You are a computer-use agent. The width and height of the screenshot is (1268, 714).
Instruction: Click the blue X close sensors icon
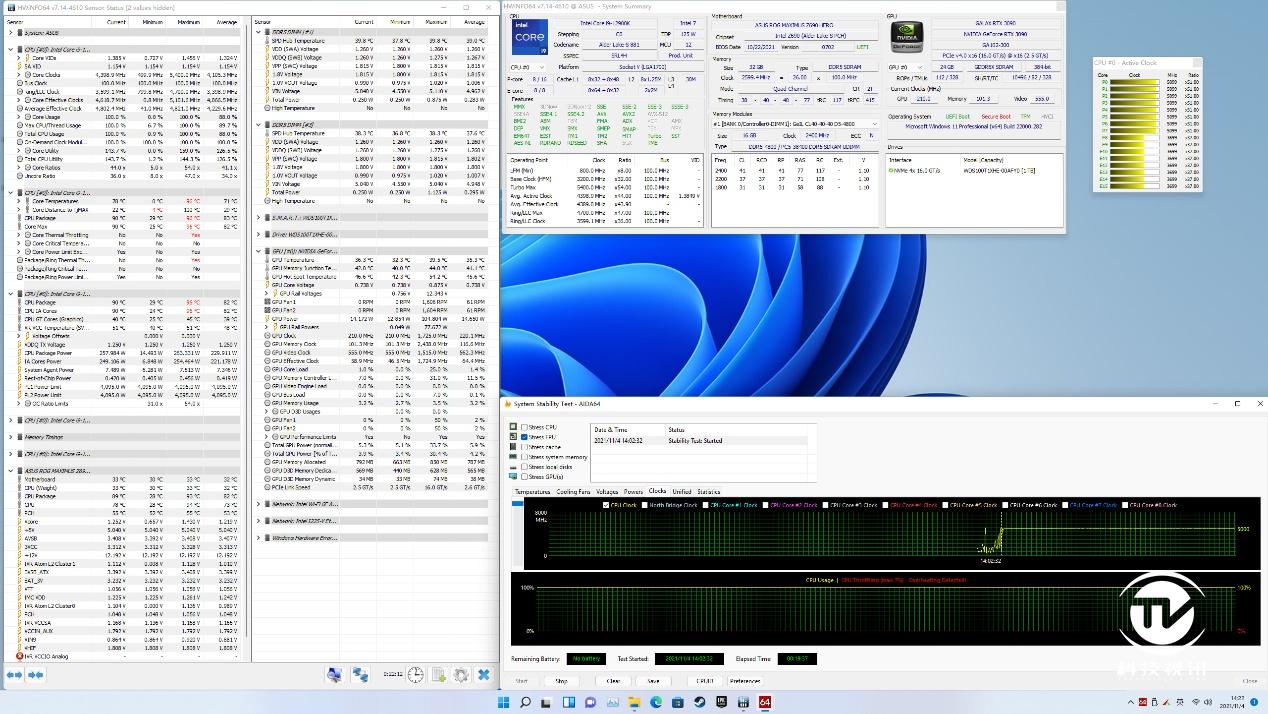(x=484, y=675)
